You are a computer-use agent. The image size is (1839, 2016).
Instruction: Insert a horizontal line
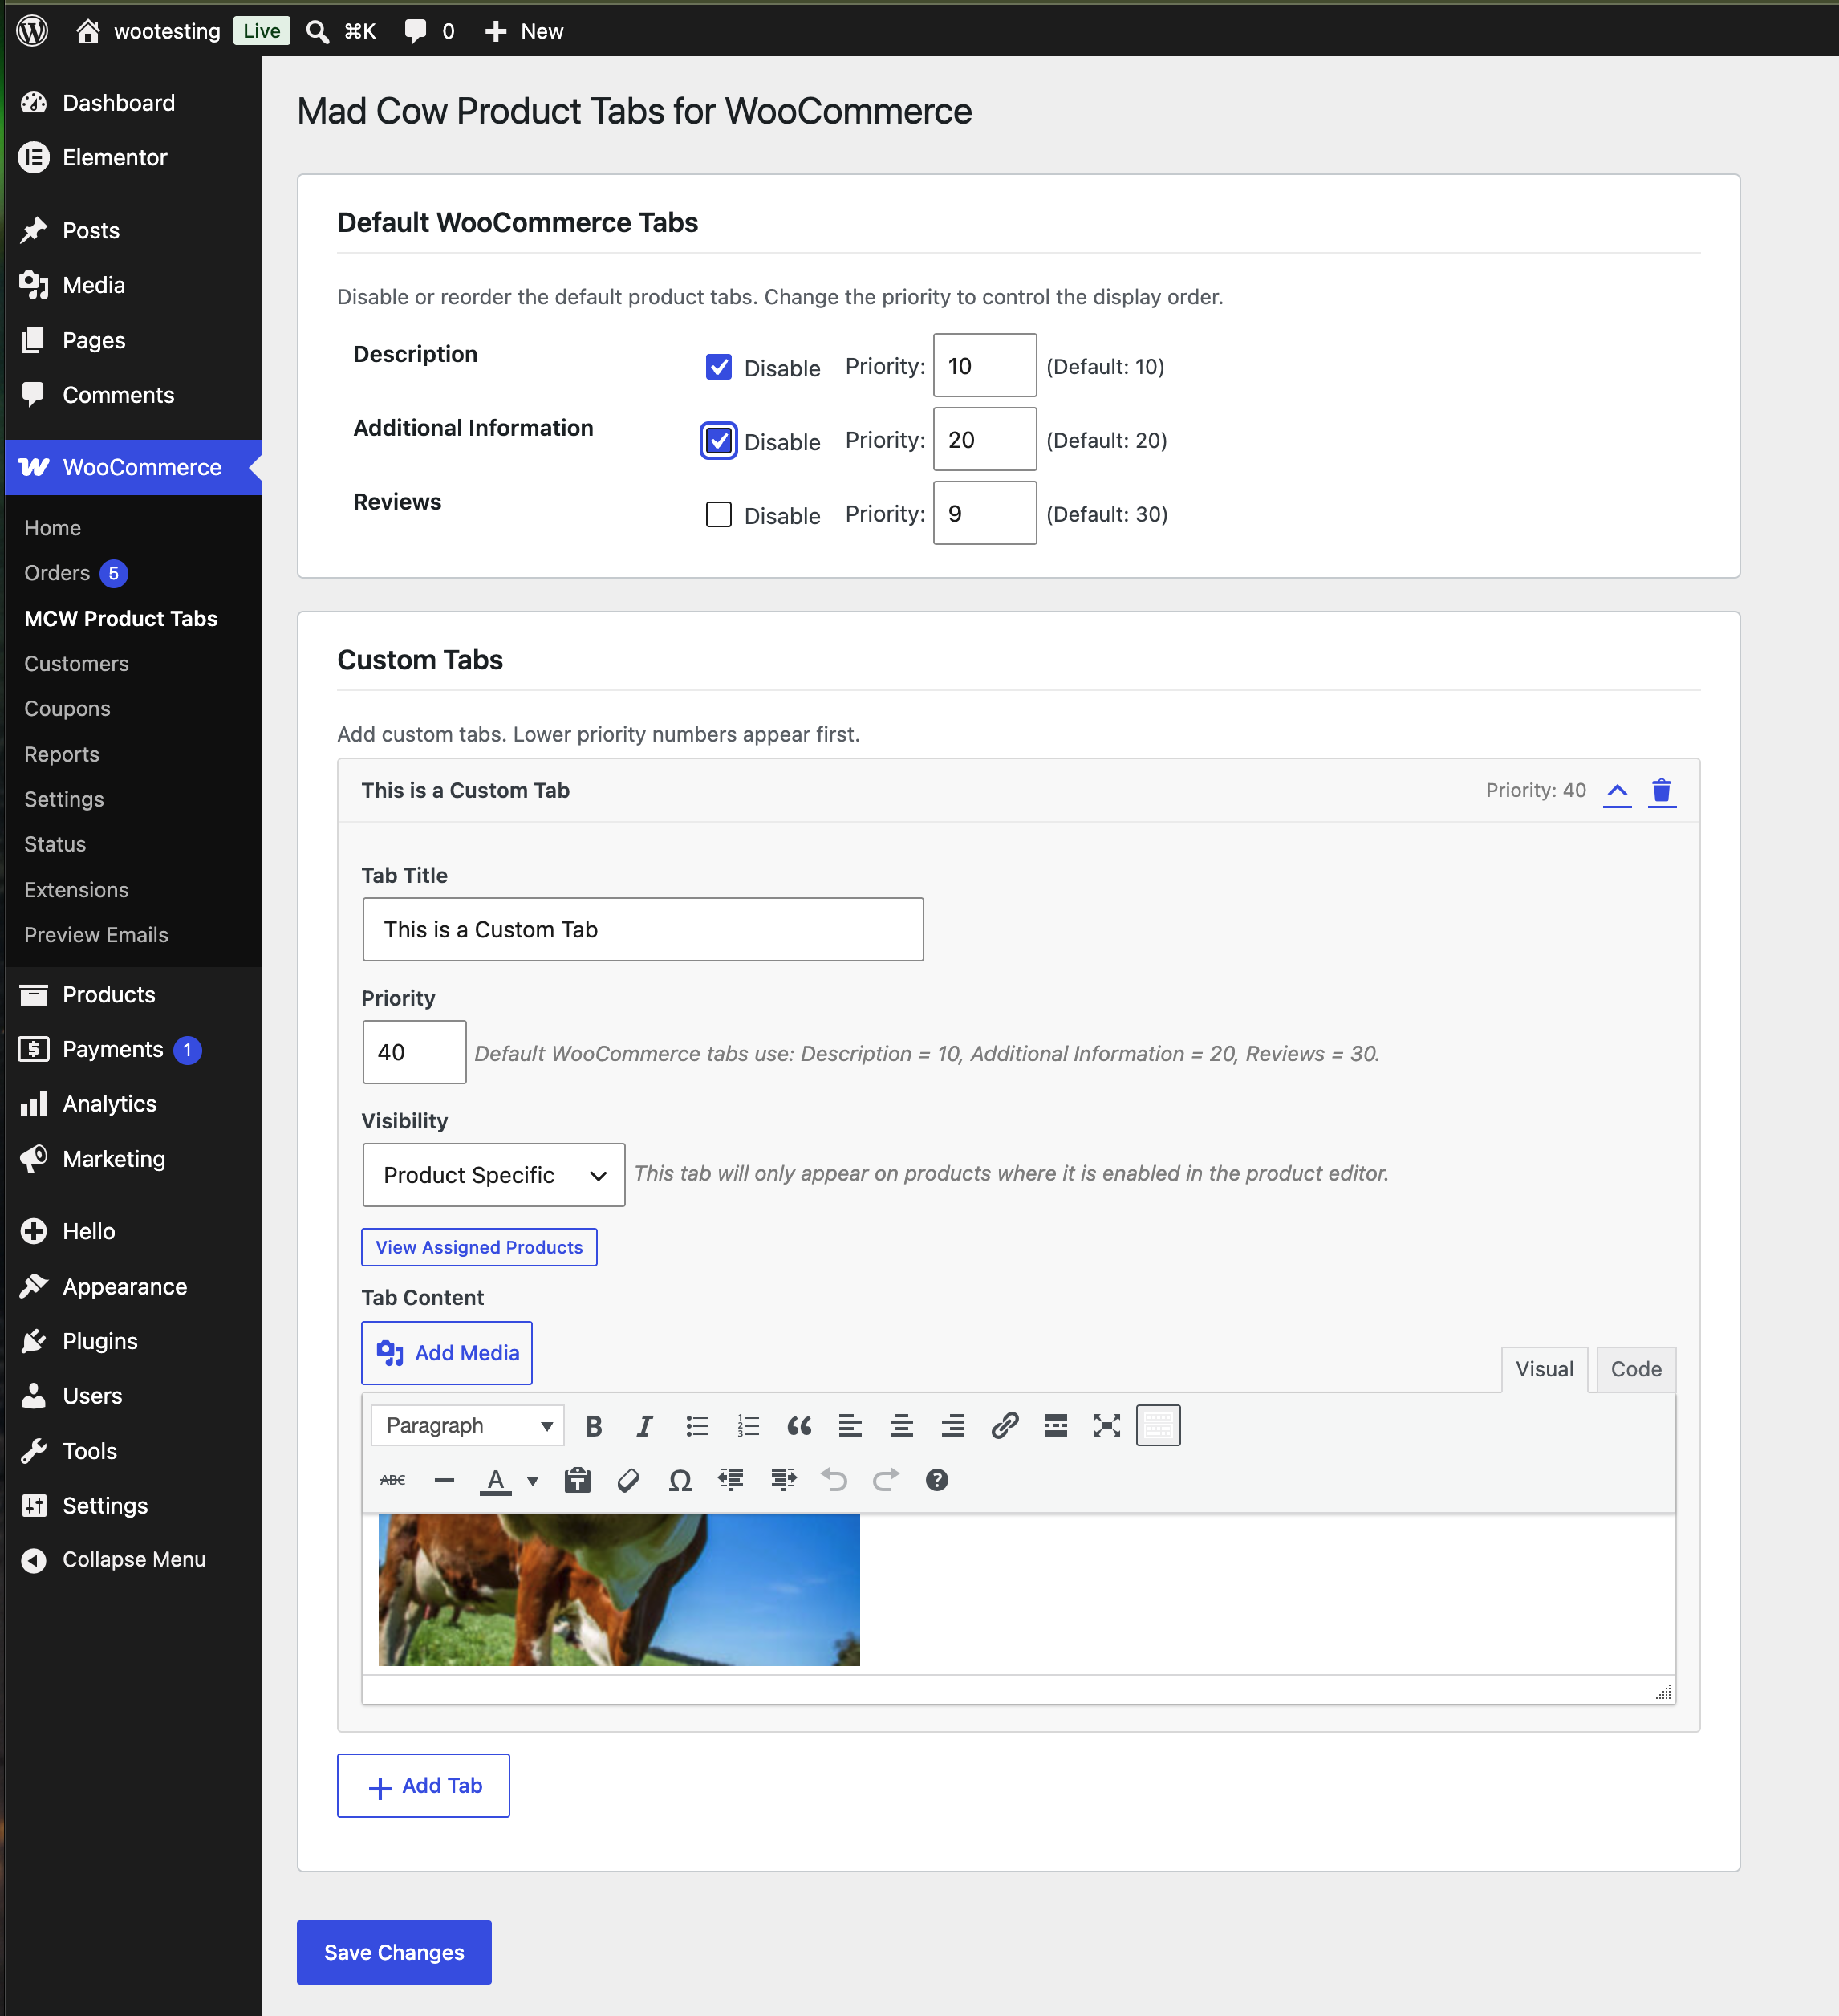(445, 1480)
